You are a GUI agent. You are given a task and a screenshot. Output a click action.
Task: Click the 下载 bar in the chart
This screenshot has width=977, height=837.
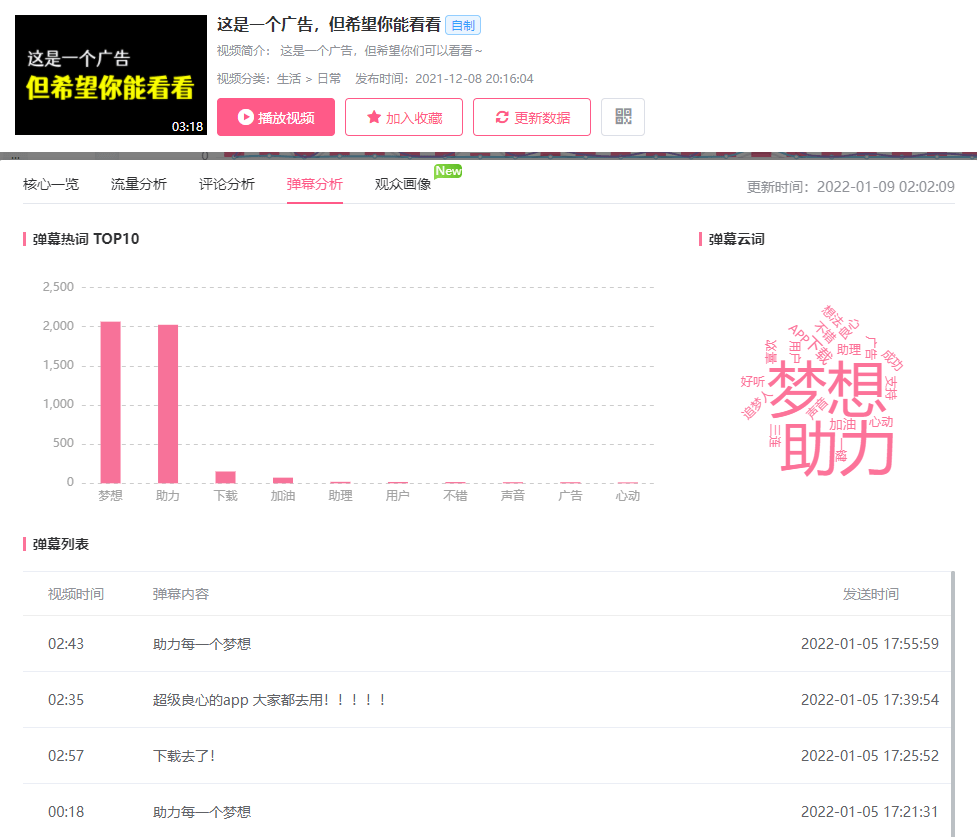point(225,477)
